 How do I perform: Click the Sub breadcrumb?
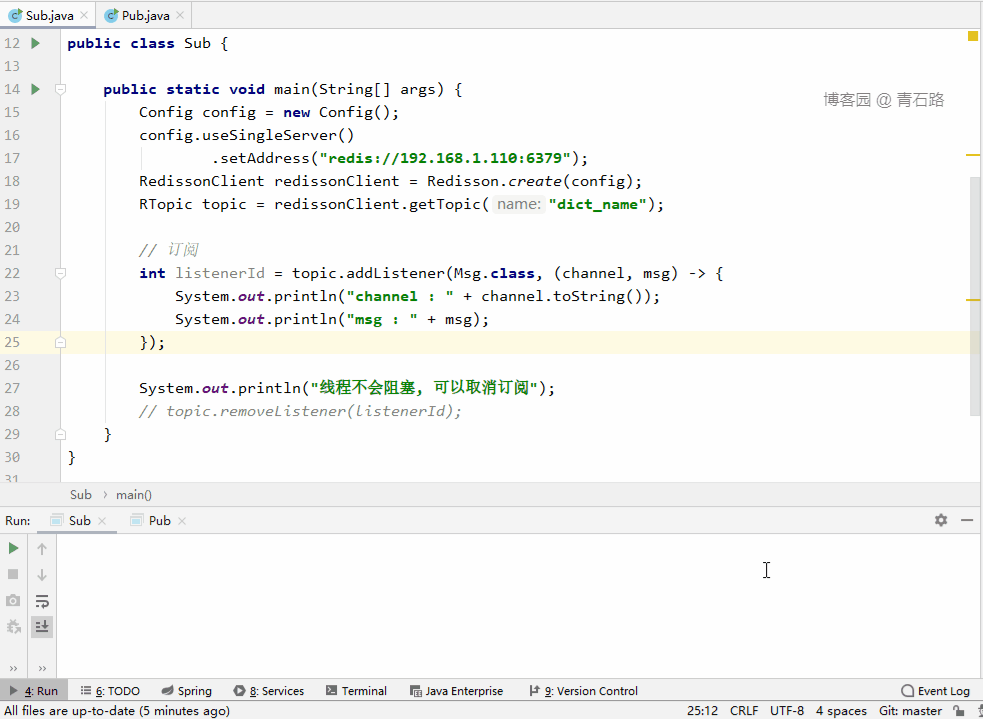[81, 495]
